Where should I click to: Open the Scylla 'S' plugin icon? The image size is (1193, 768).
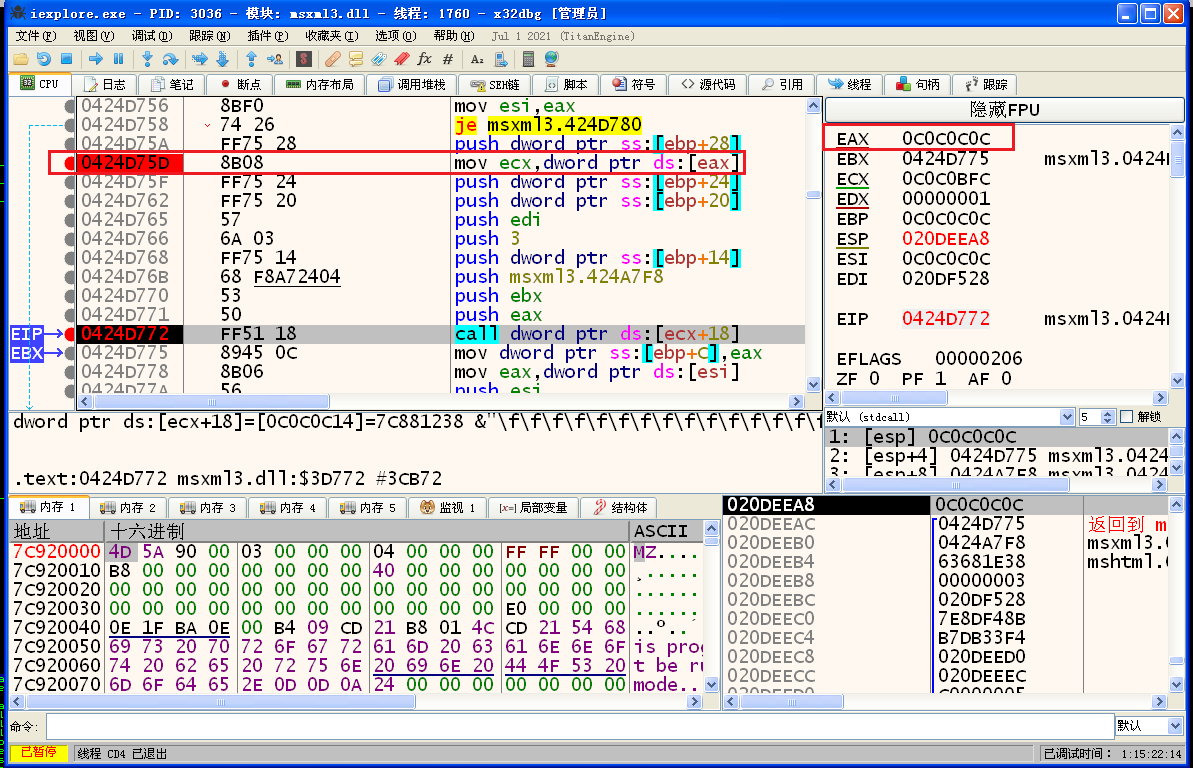303,59
